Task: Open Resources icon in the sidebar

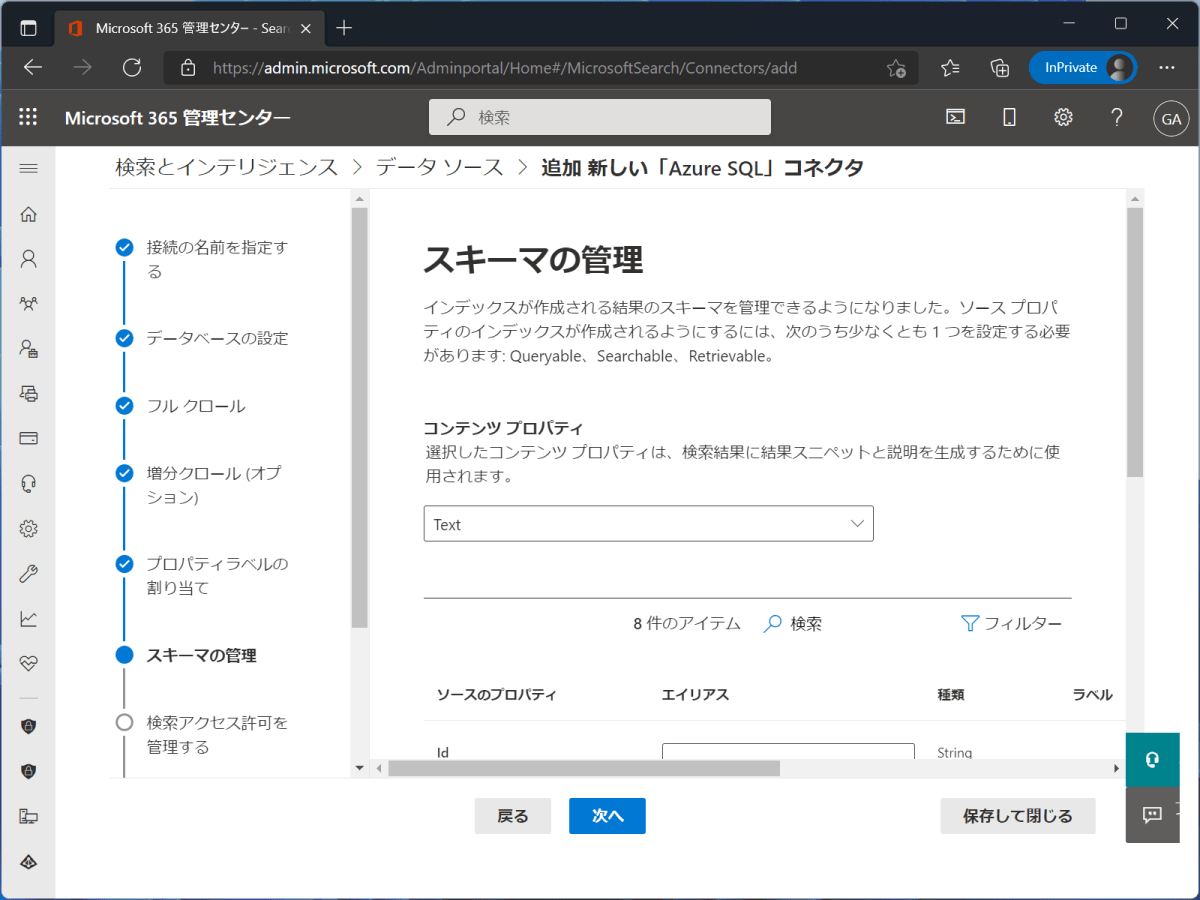Action: click(x=28, y=393)
